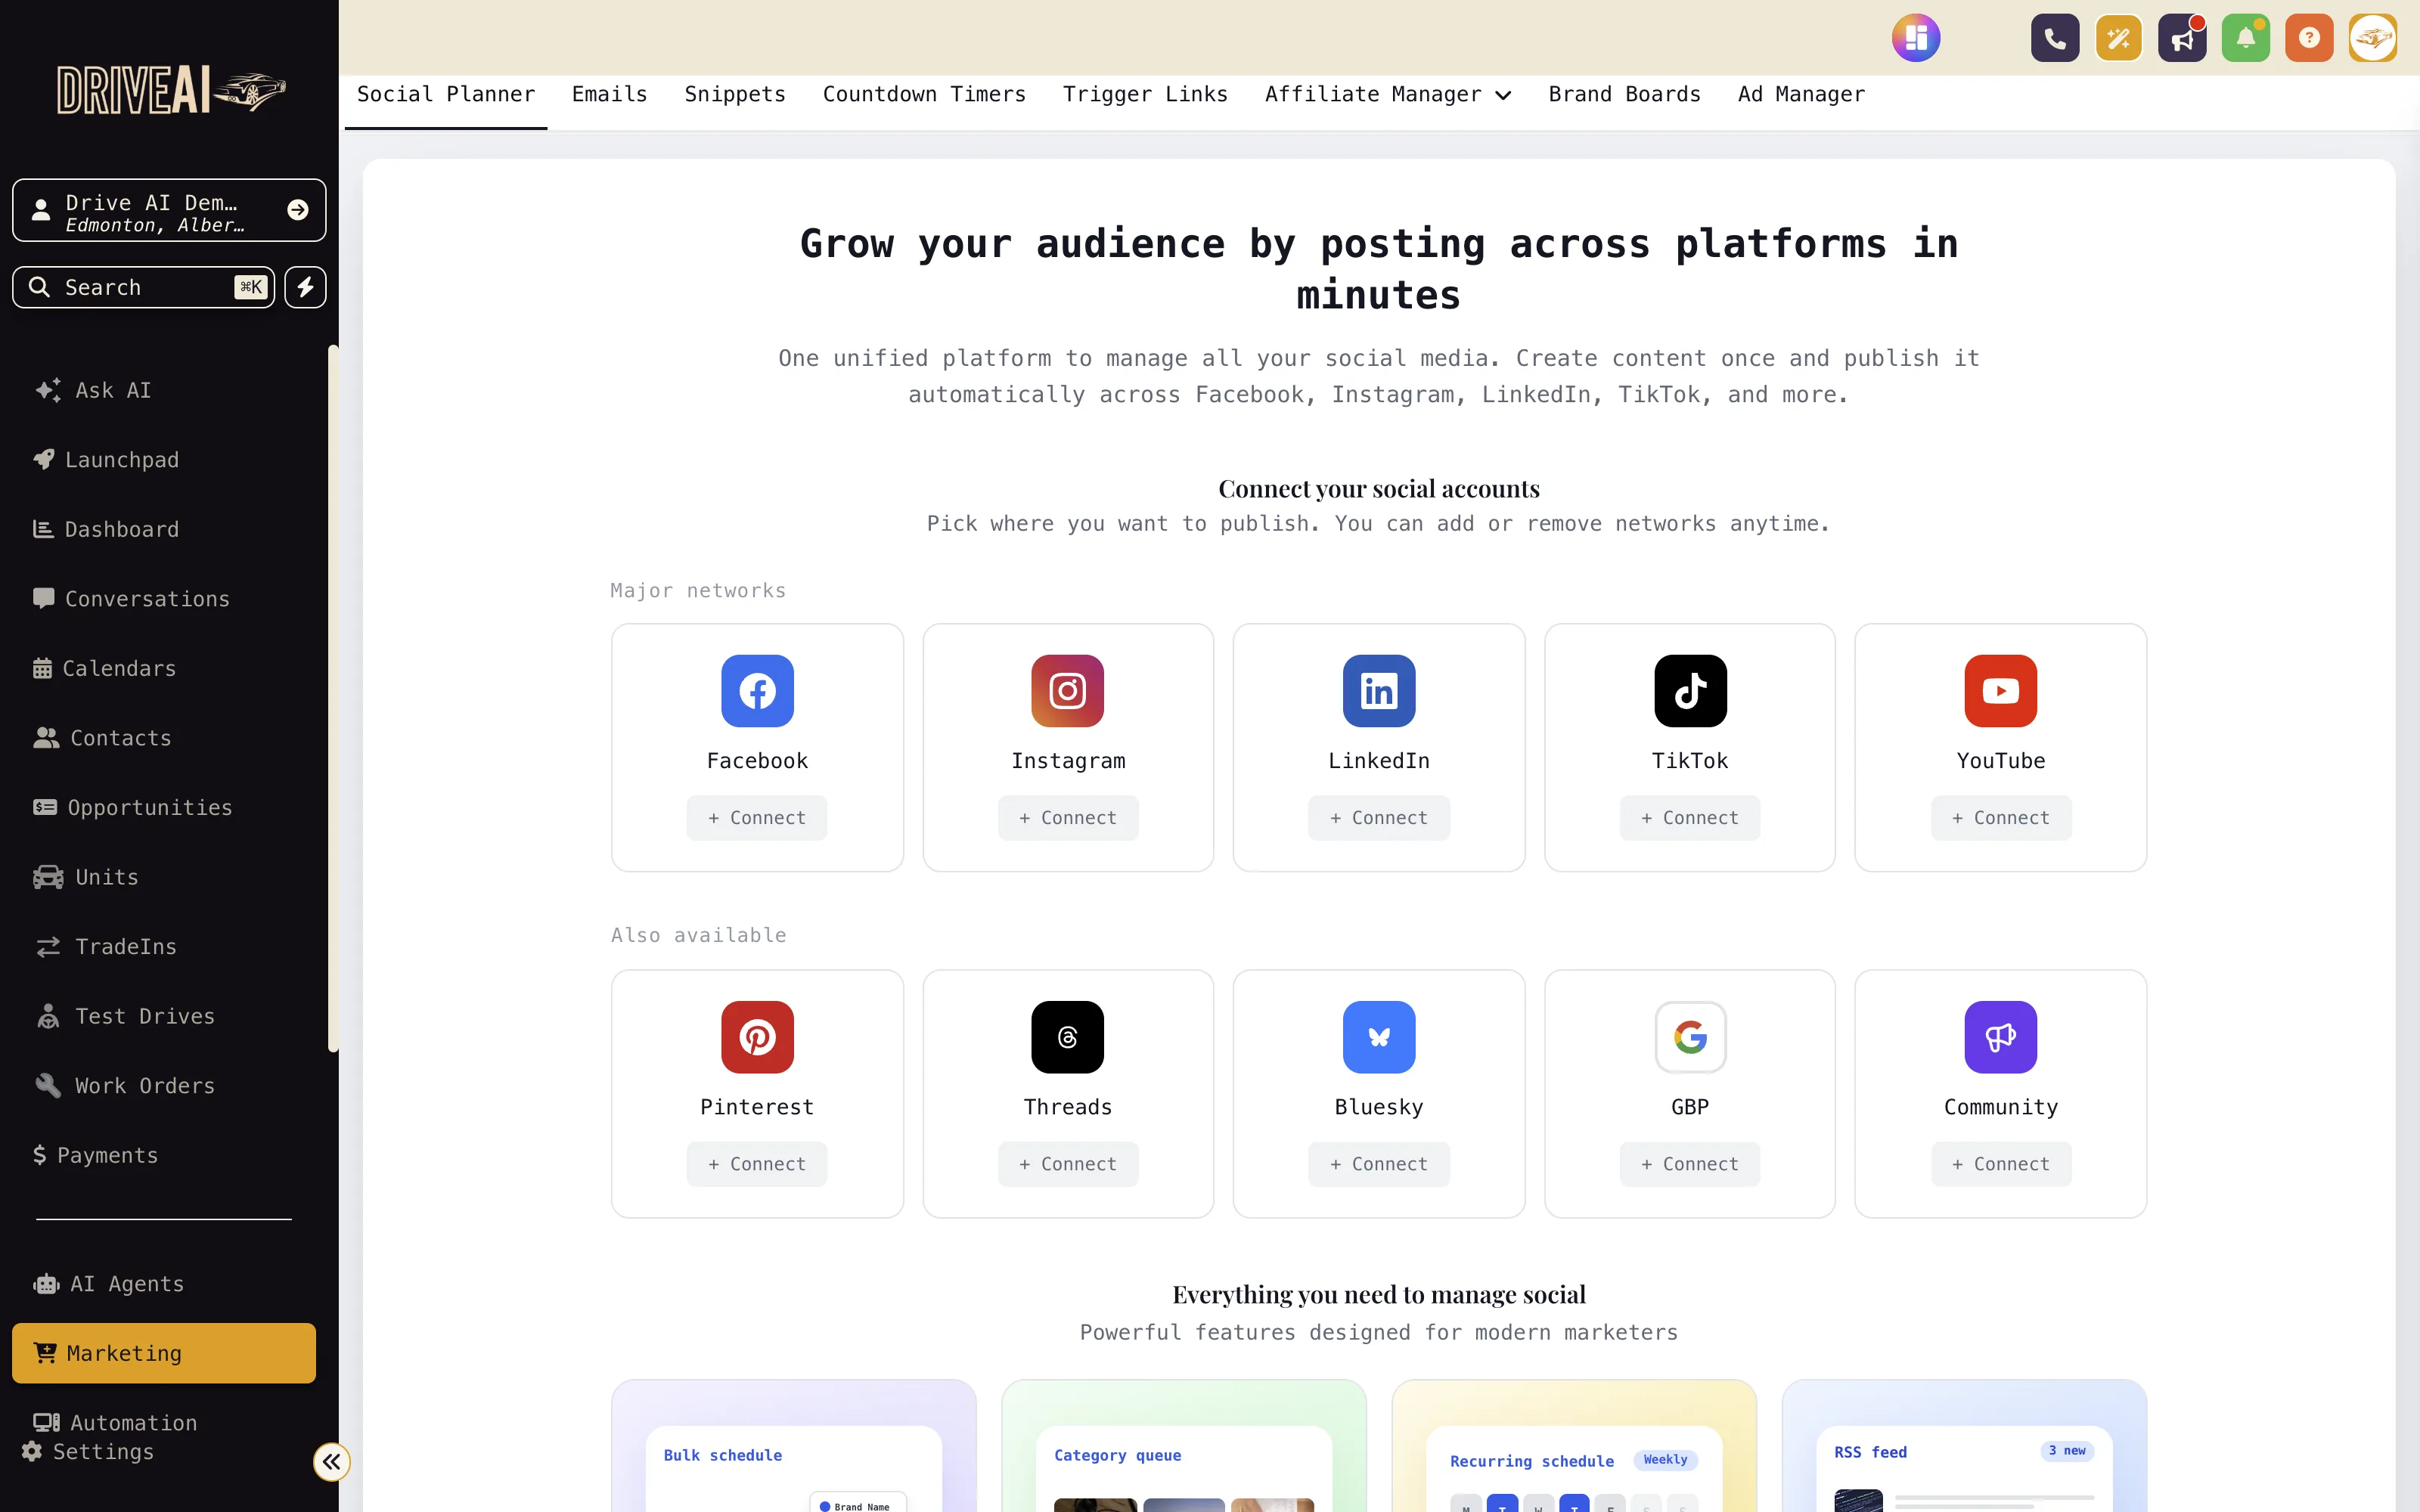Click the magic wand AI icon
2420x1512 pixels.
click(2119, 38)
